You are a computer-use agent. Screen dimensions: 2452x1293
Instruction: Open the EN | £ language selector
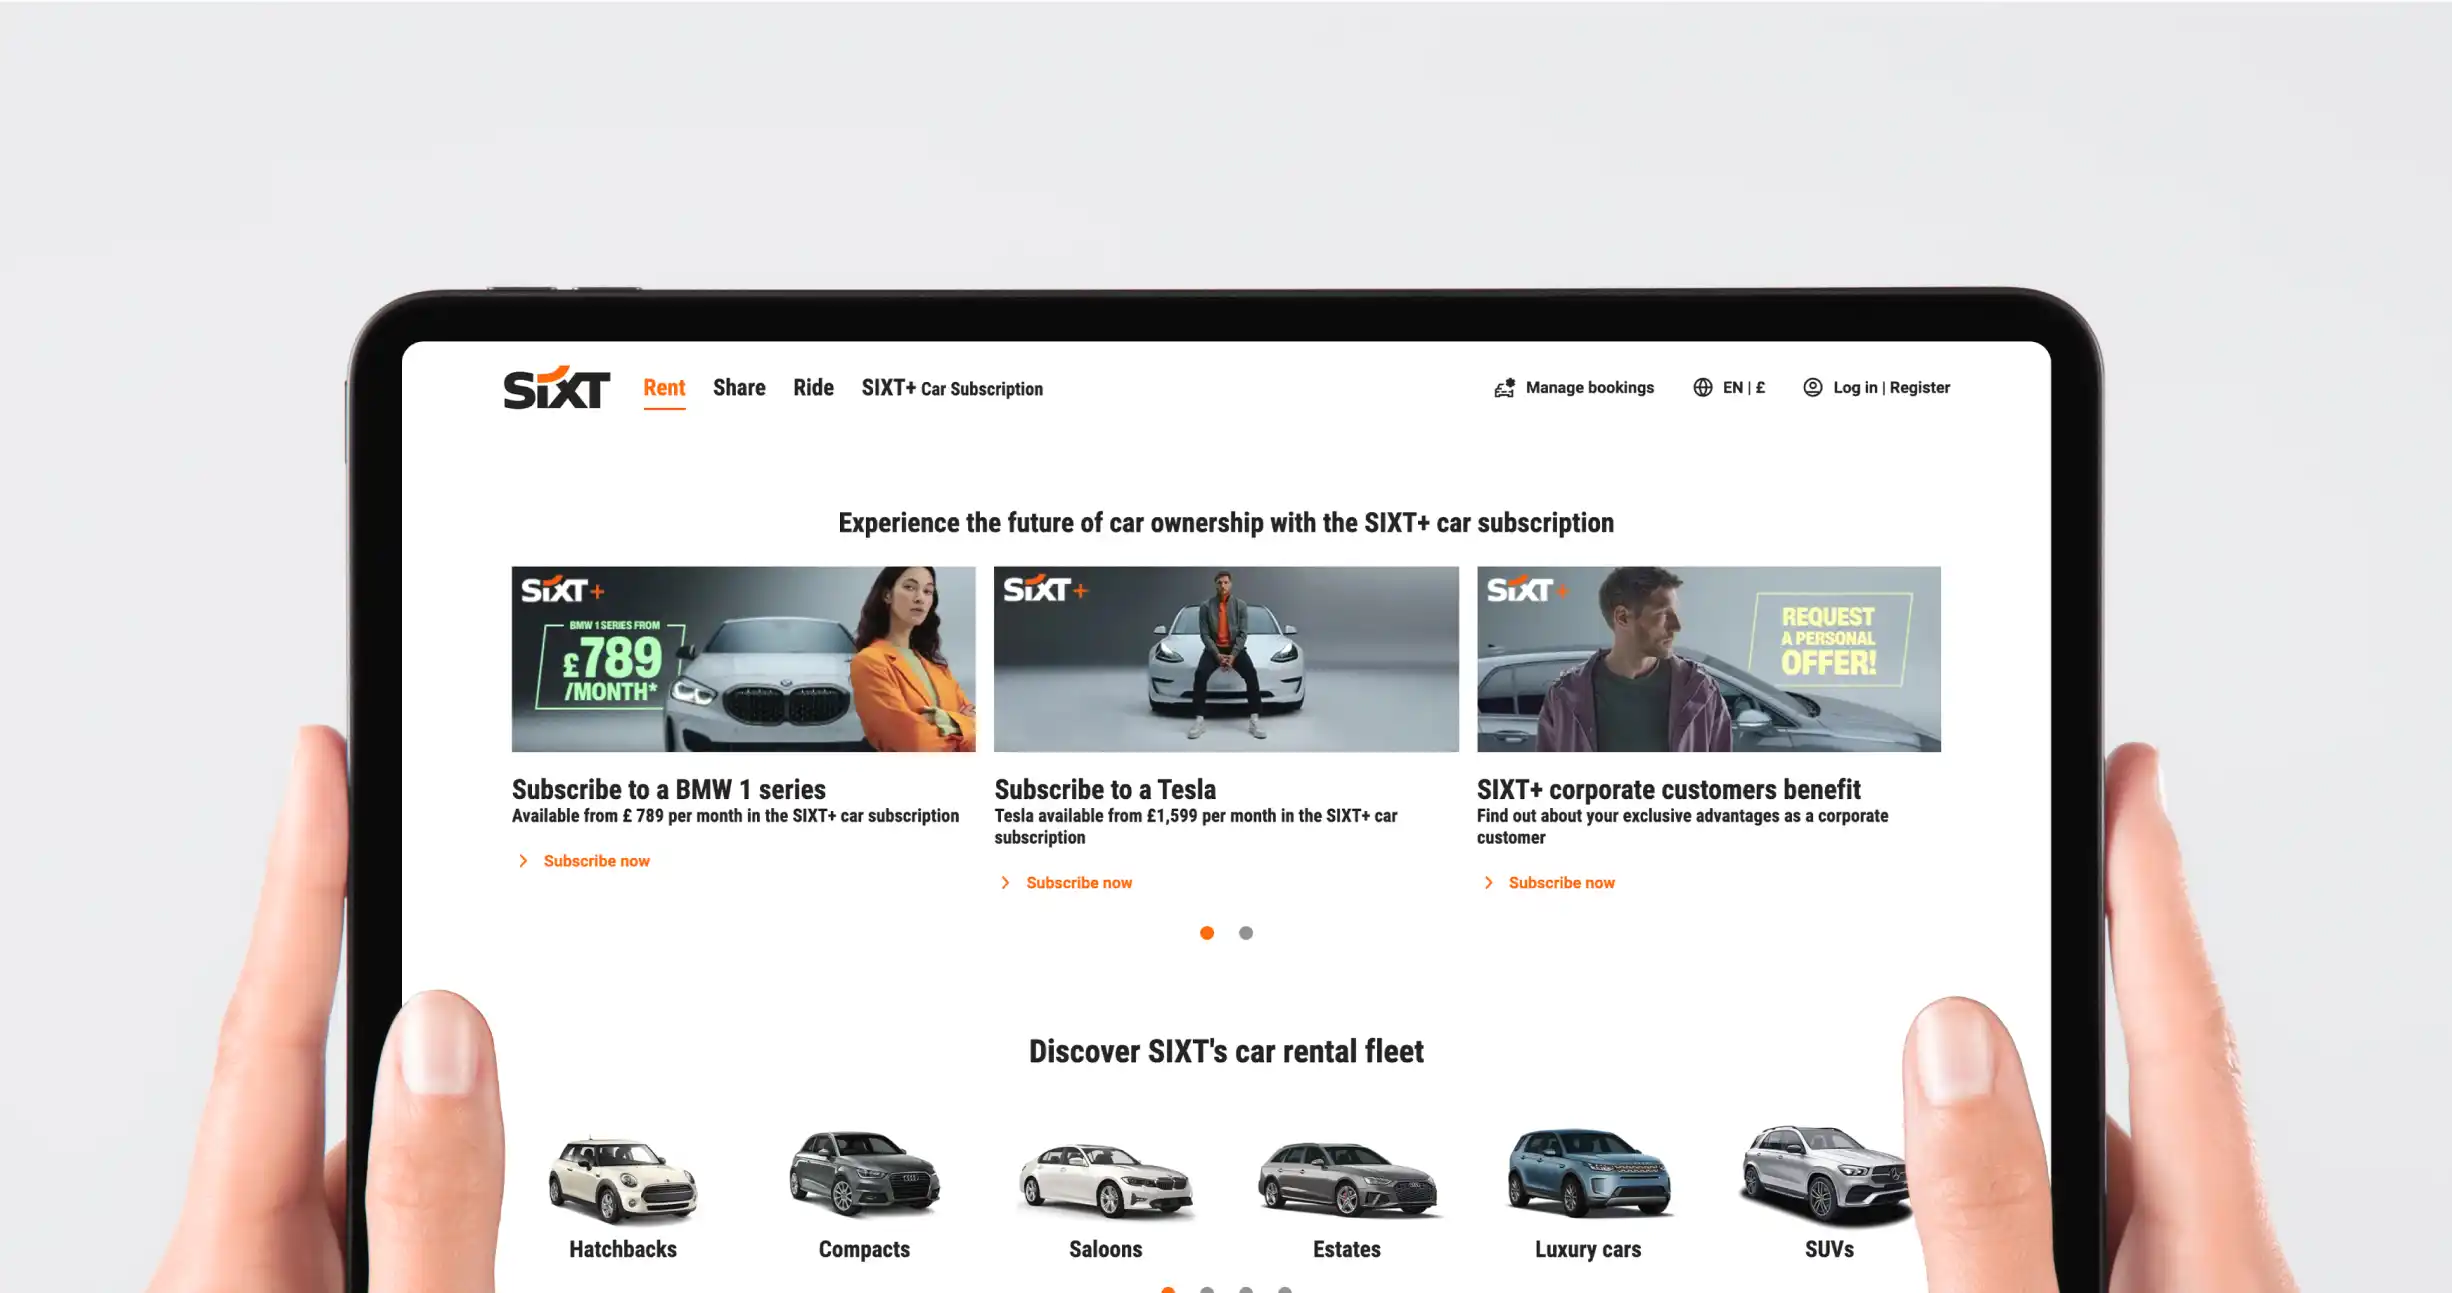(1743, 388)
